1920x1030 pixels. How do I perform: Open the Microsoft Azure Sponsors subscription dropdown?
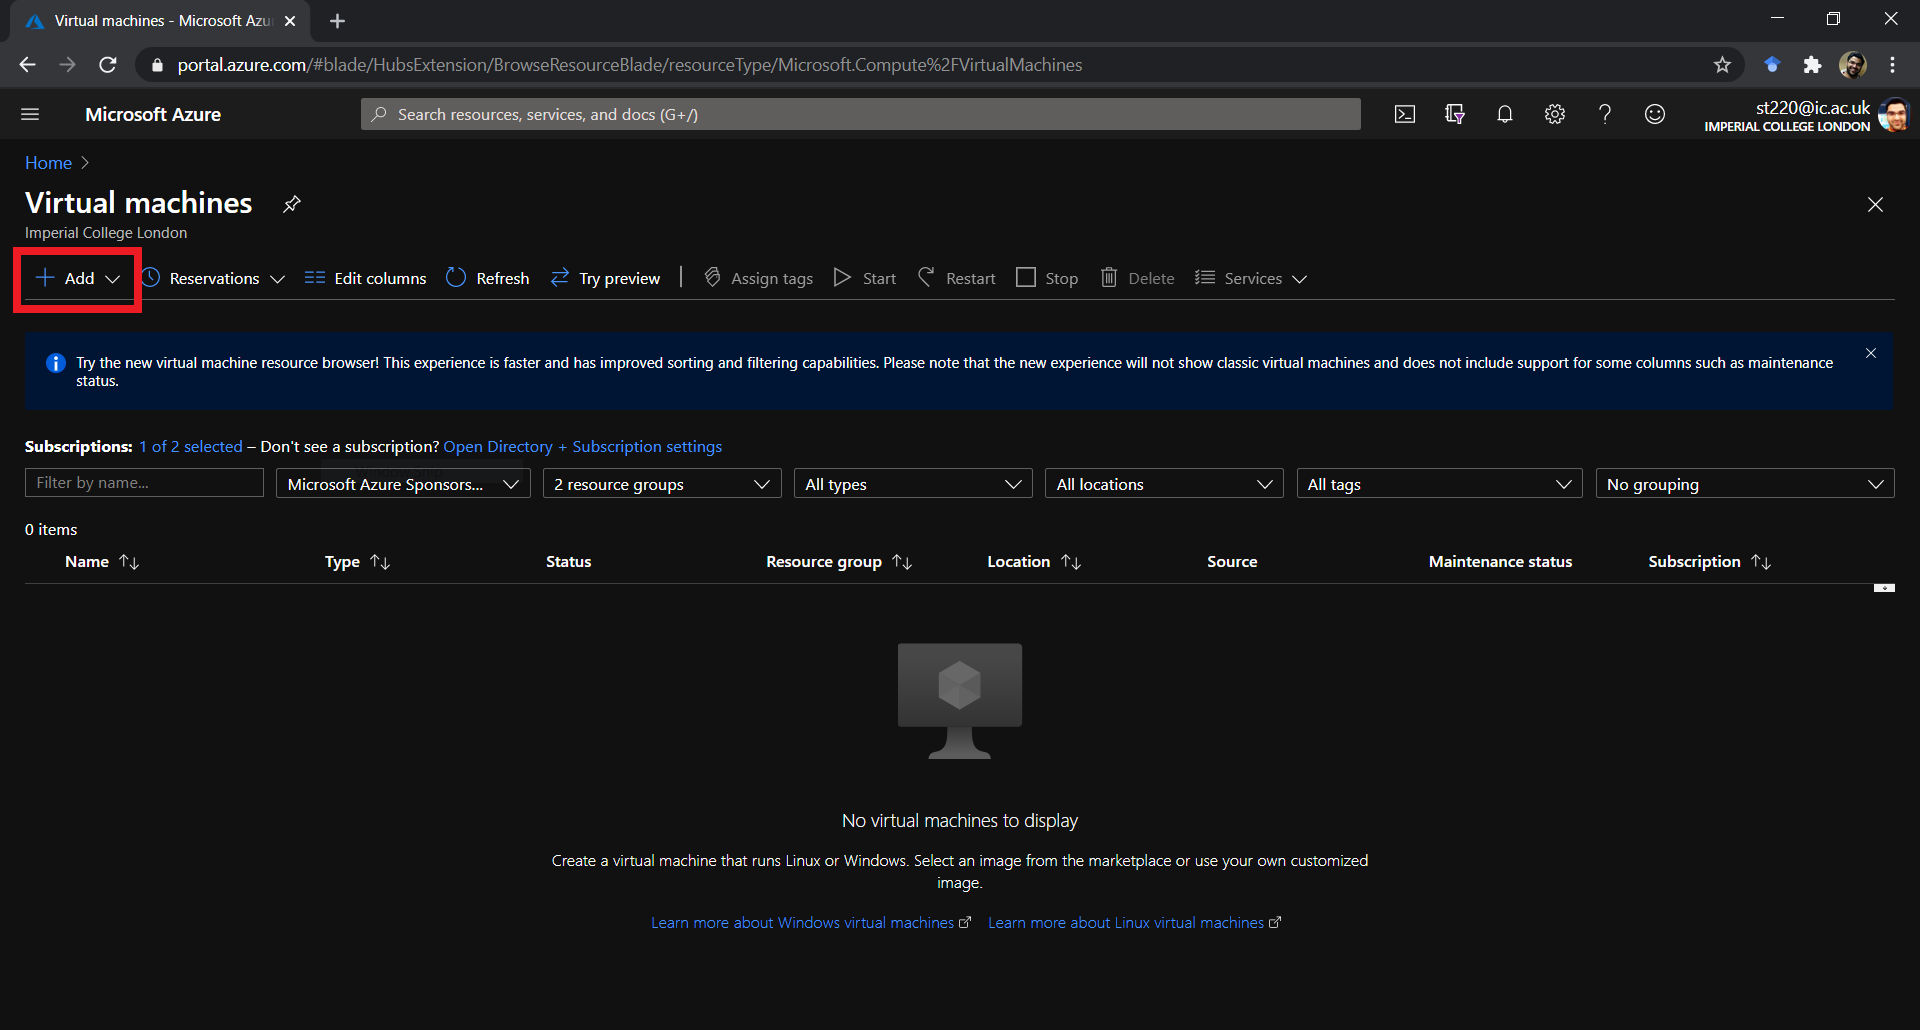[x=403, y=484]
